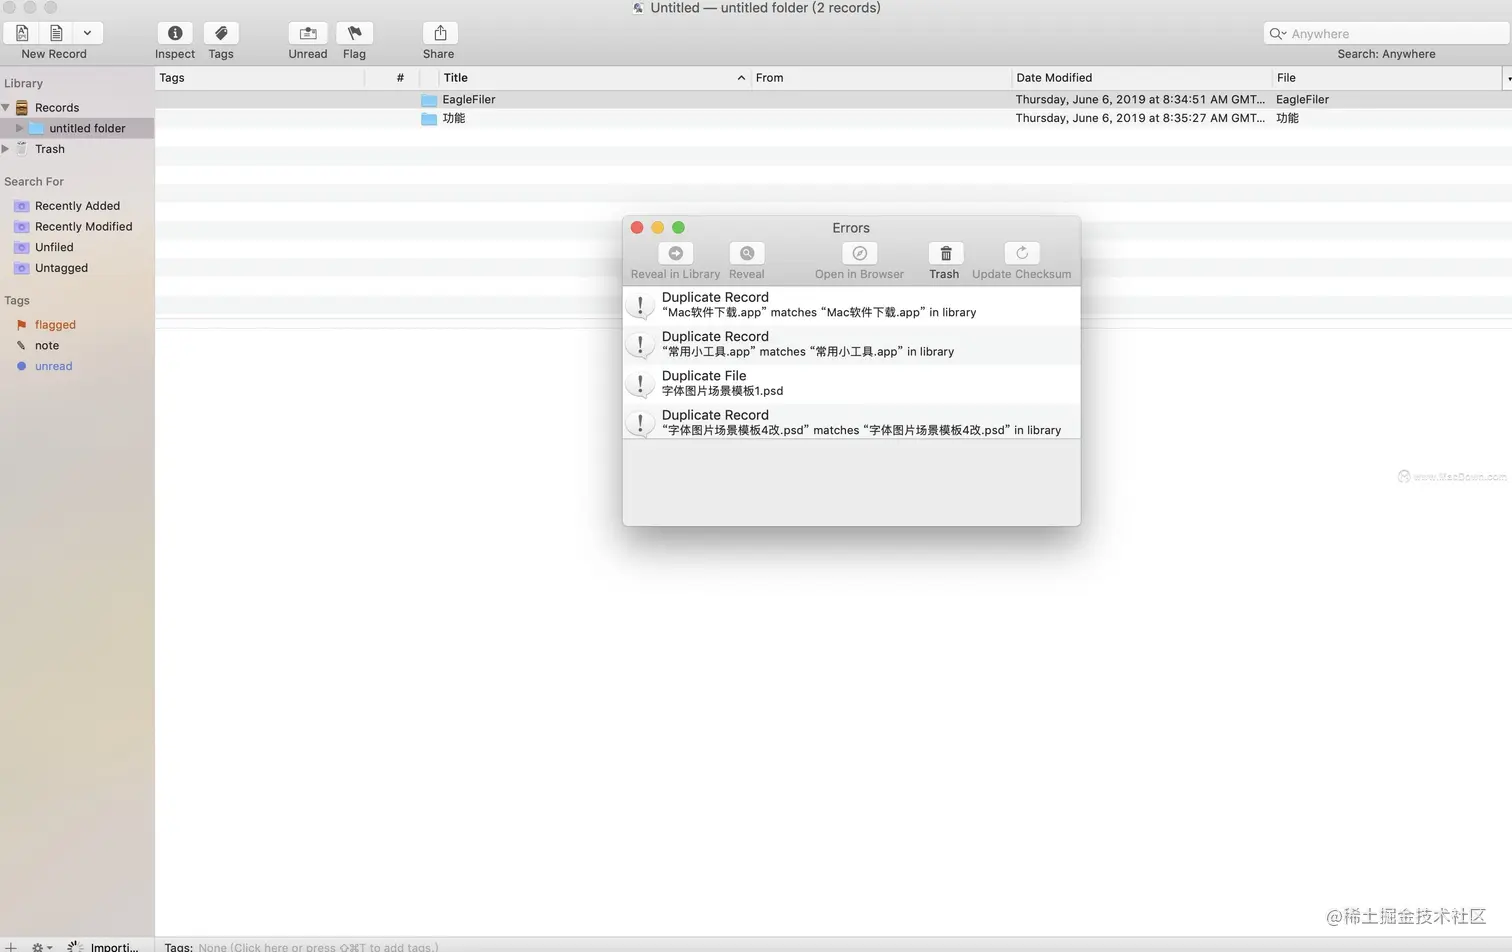Screen dimensions: 1512x952
Task: Open the Recently Added smart folder
Action: point(77,206)
